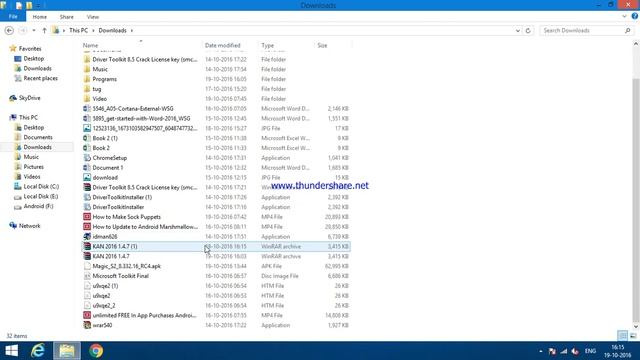Select Desktop under Favorites
Viewport: 640px width, 360px height.
tap(33, 59)
